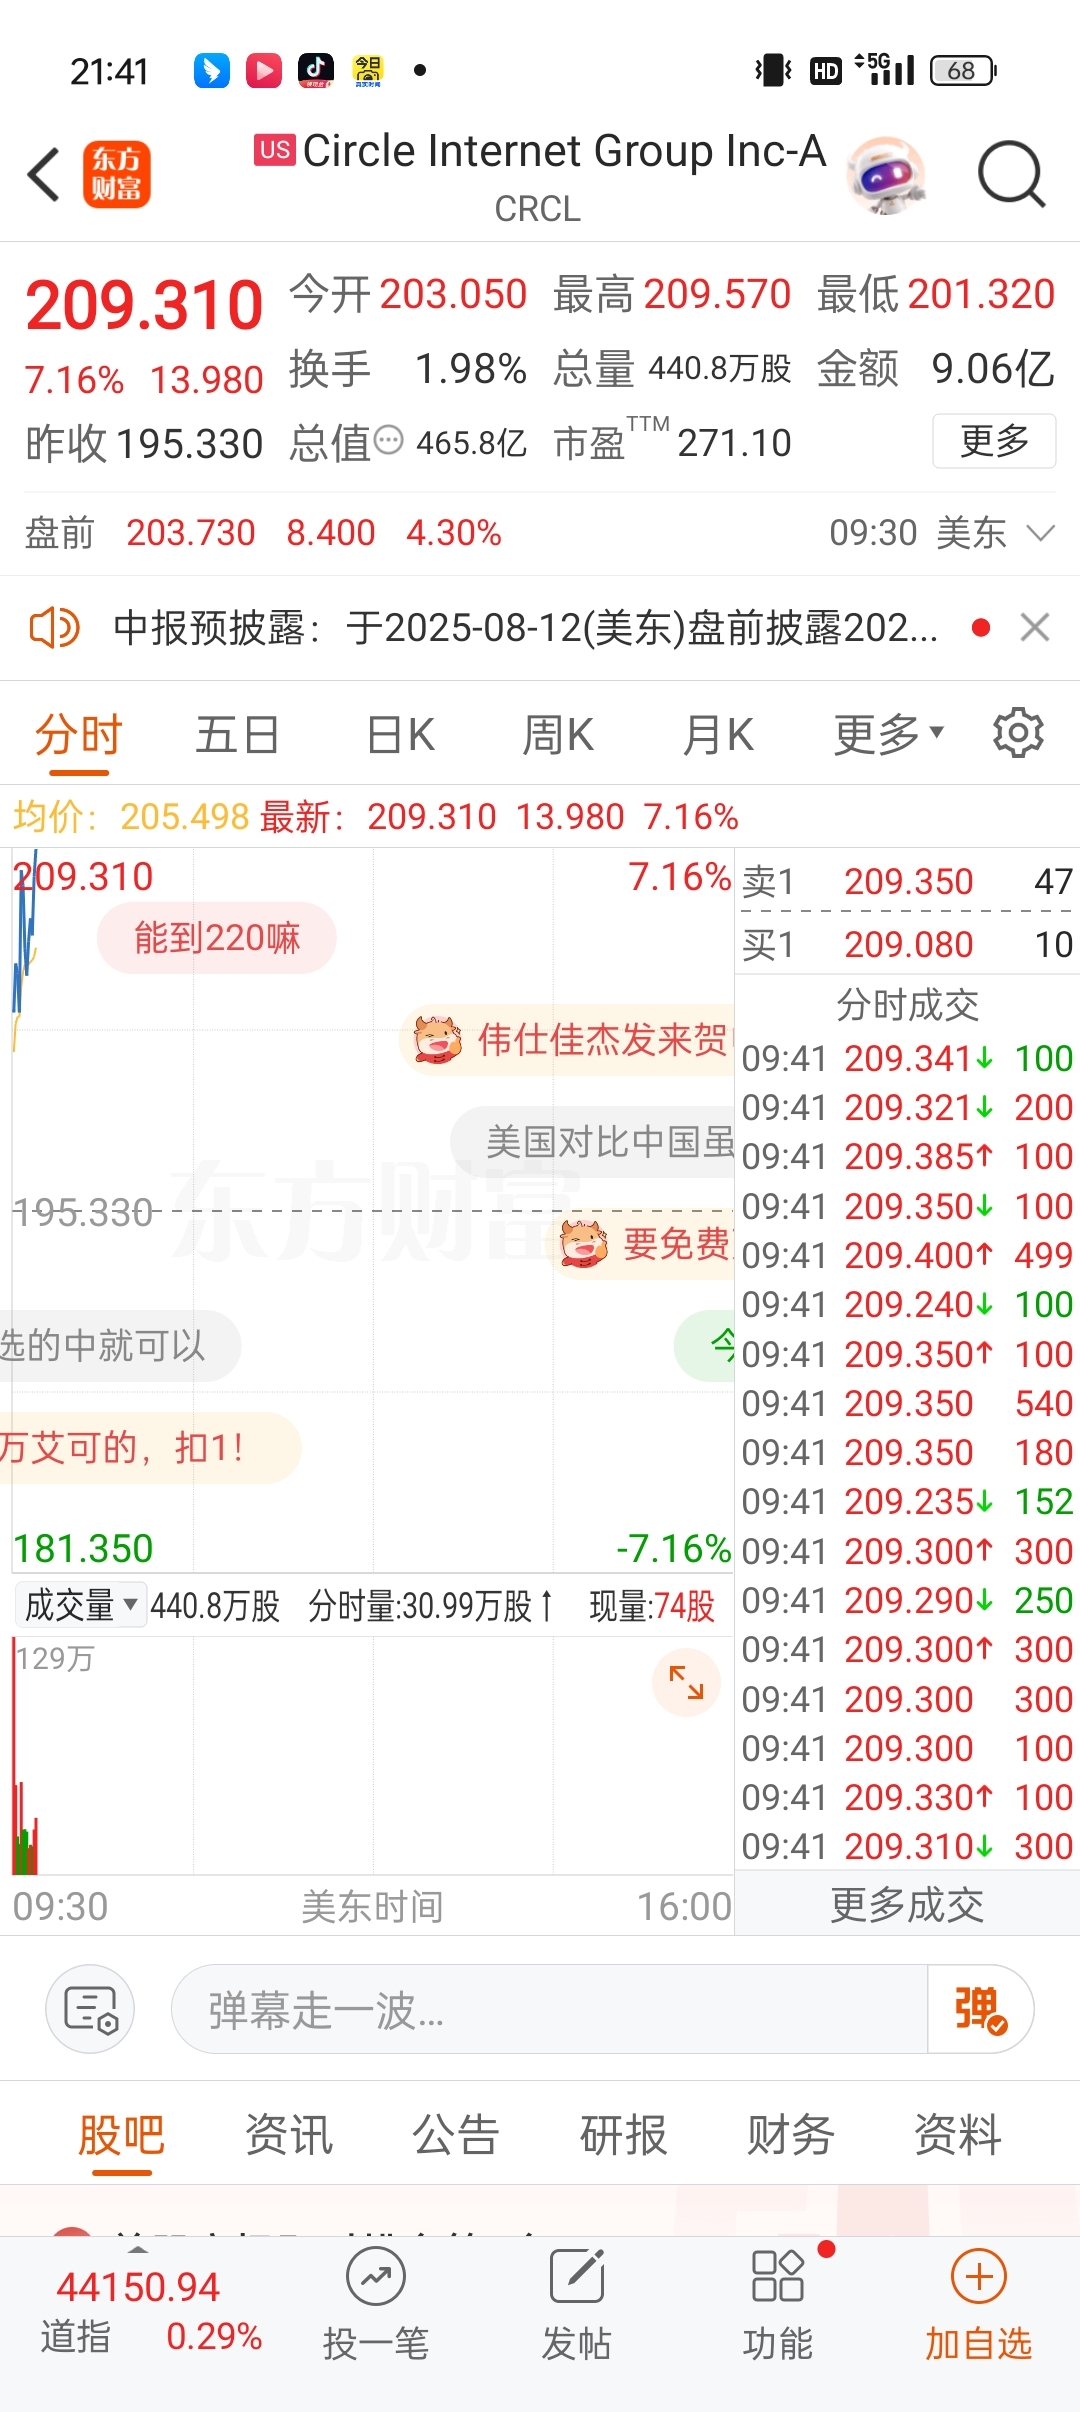Open the 股吧 forum tab

click(122, 2135)
